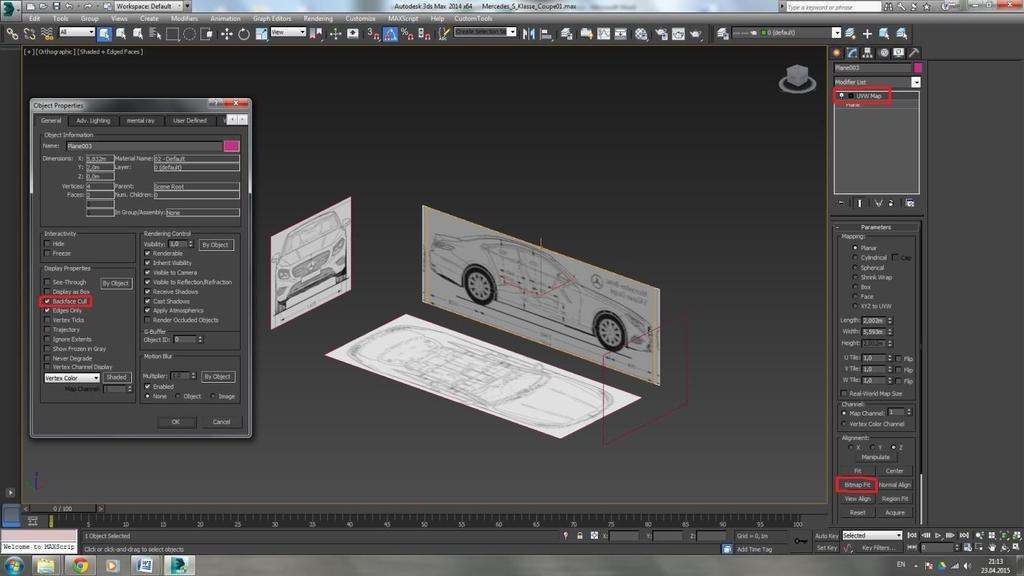This screenshot has height=576, width=1024.
Task: Click the pink object color swatch in dialog
Action: [231, 146]
